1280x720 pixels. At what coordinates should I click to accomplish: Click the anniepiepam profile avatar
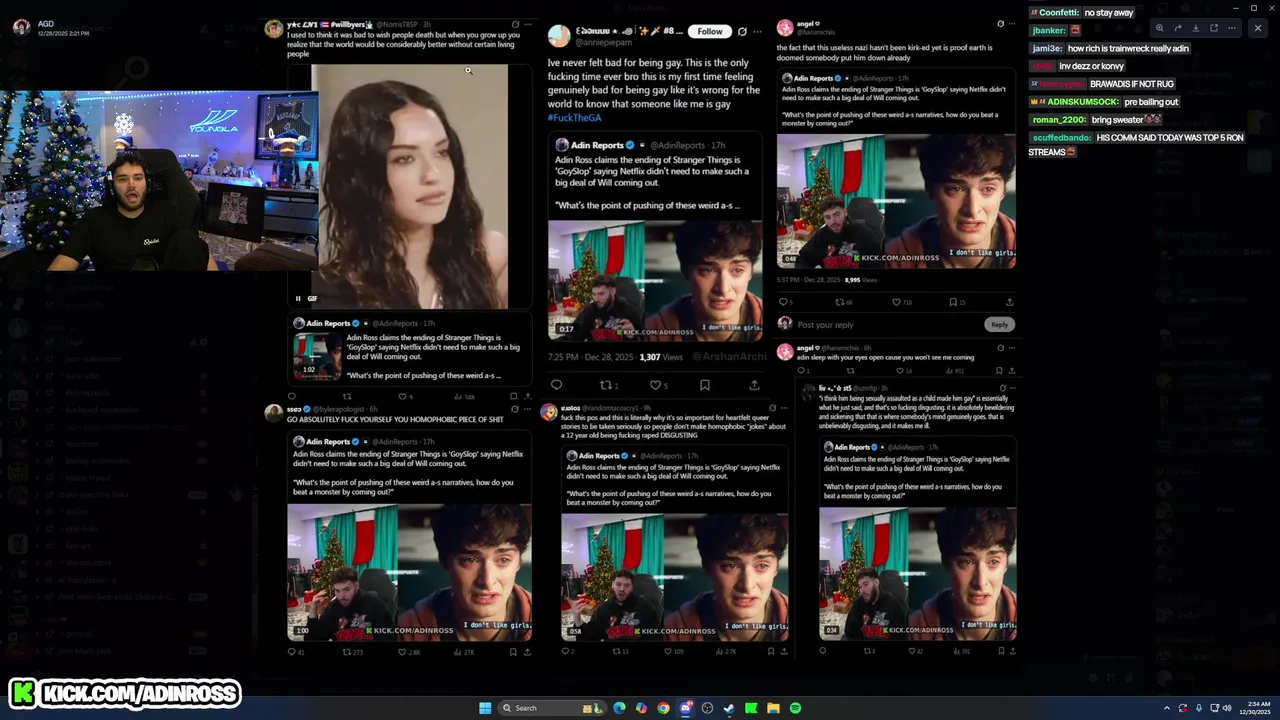[x=559, y=37]
